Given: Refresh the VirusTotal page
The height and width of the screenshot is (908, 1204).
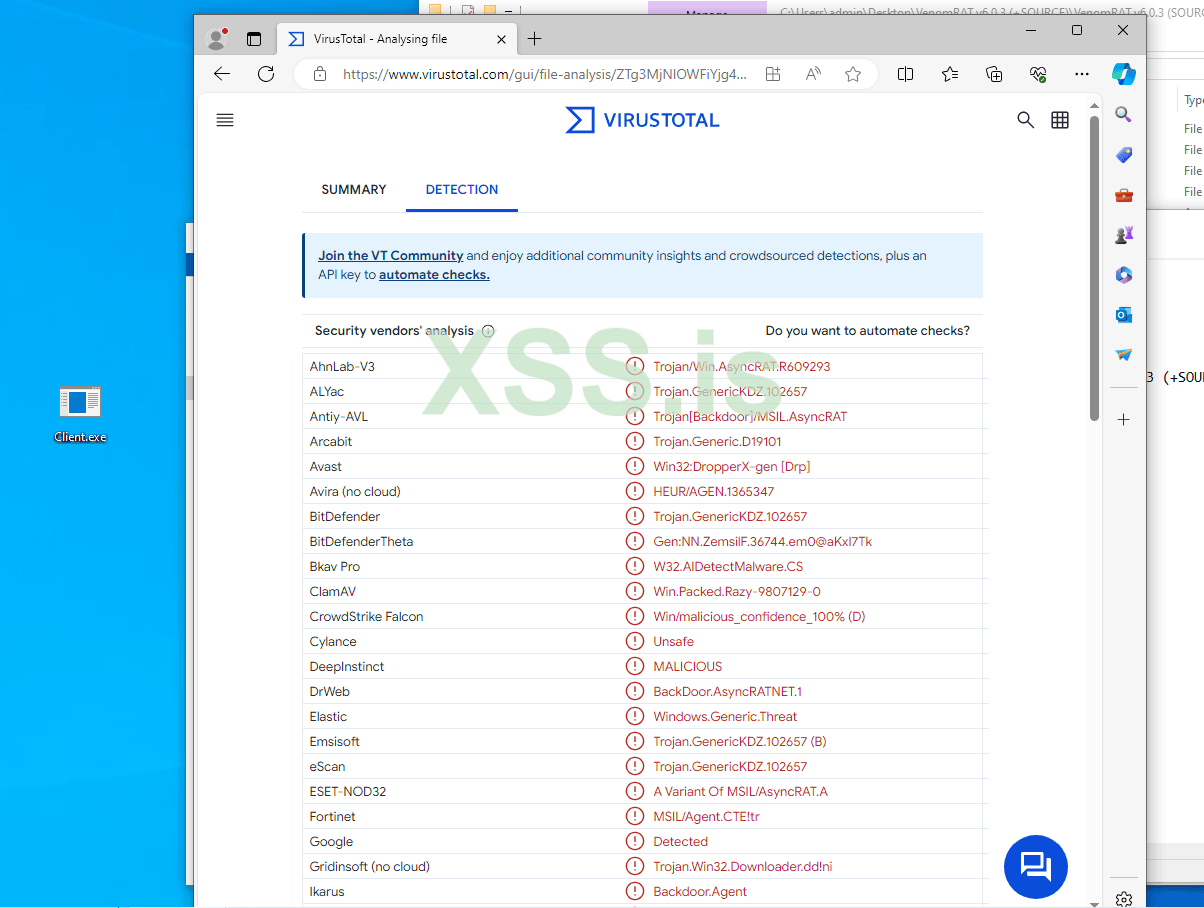Looking at the screenshot, I should pos(266,74).
